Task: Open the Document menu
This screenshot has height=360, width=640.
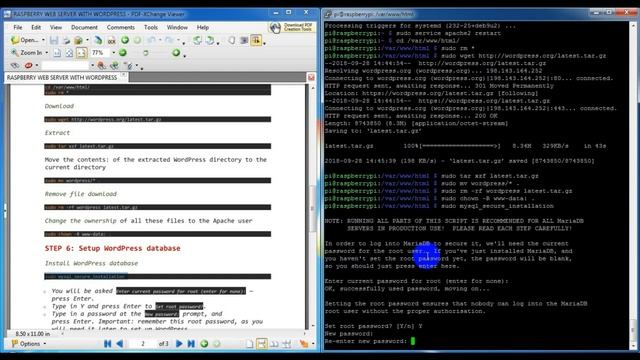Action: [x=84, y=27]
